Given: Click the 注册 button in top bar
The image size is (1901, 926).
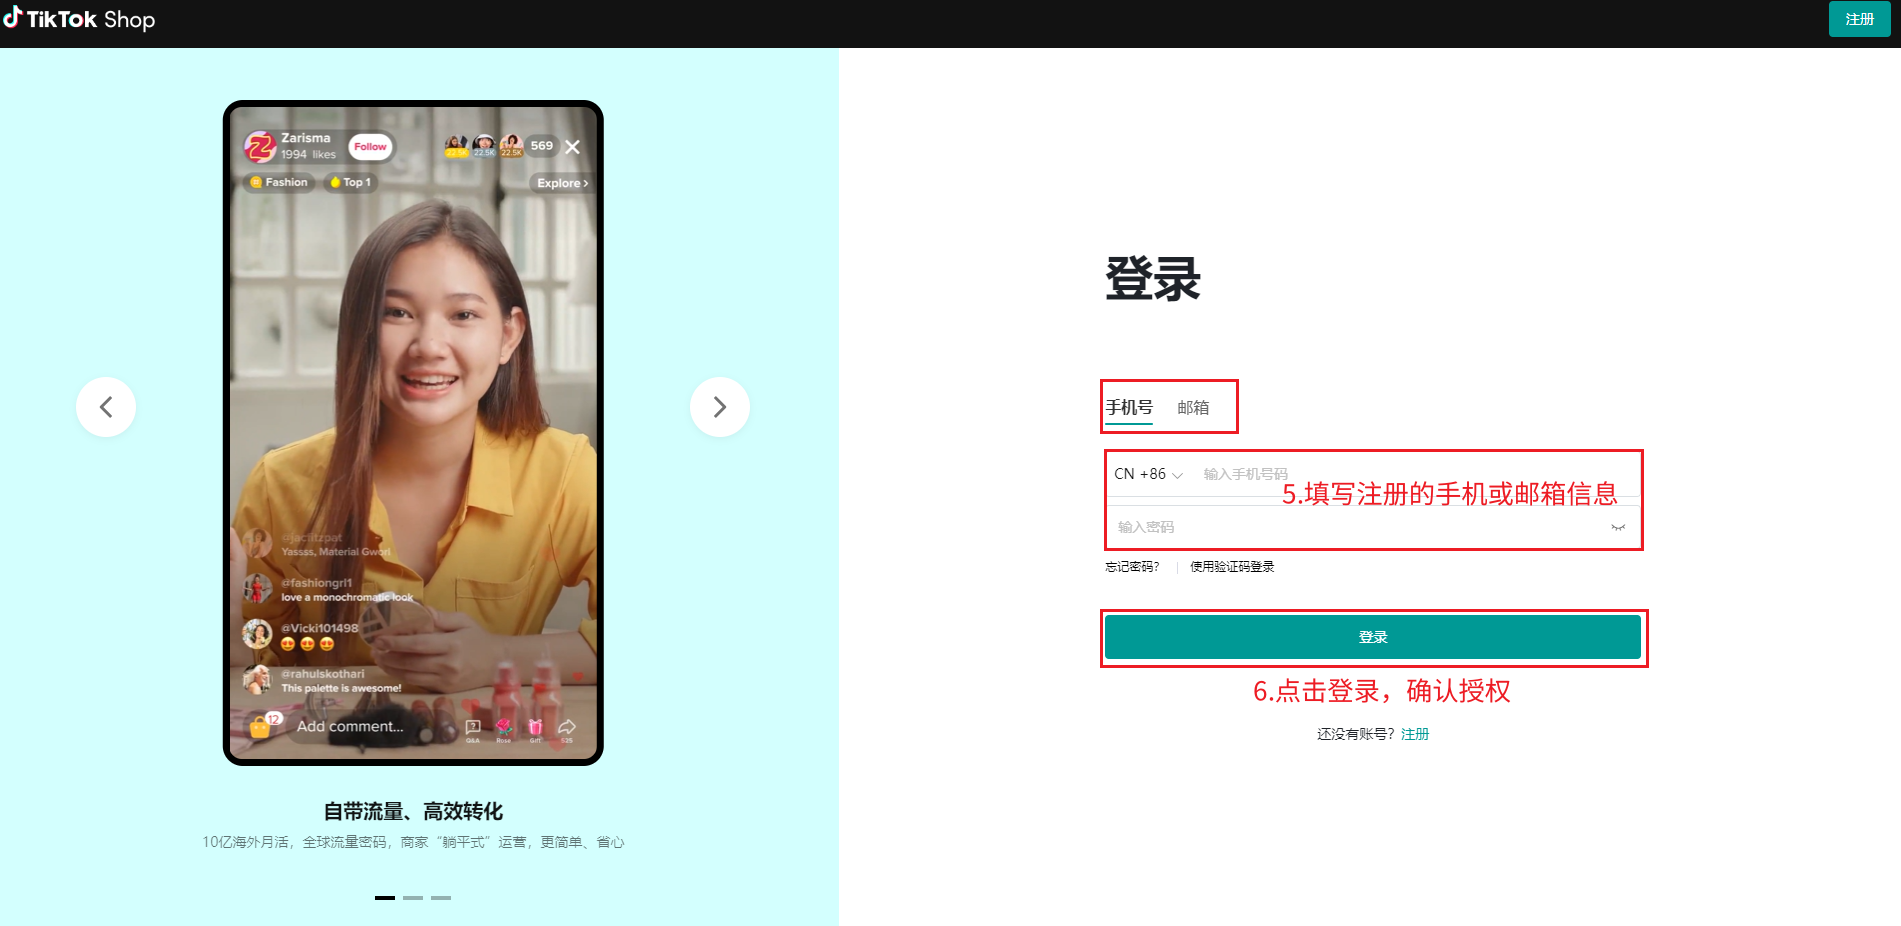Looking at the screenshot, I should (1859, 19).
